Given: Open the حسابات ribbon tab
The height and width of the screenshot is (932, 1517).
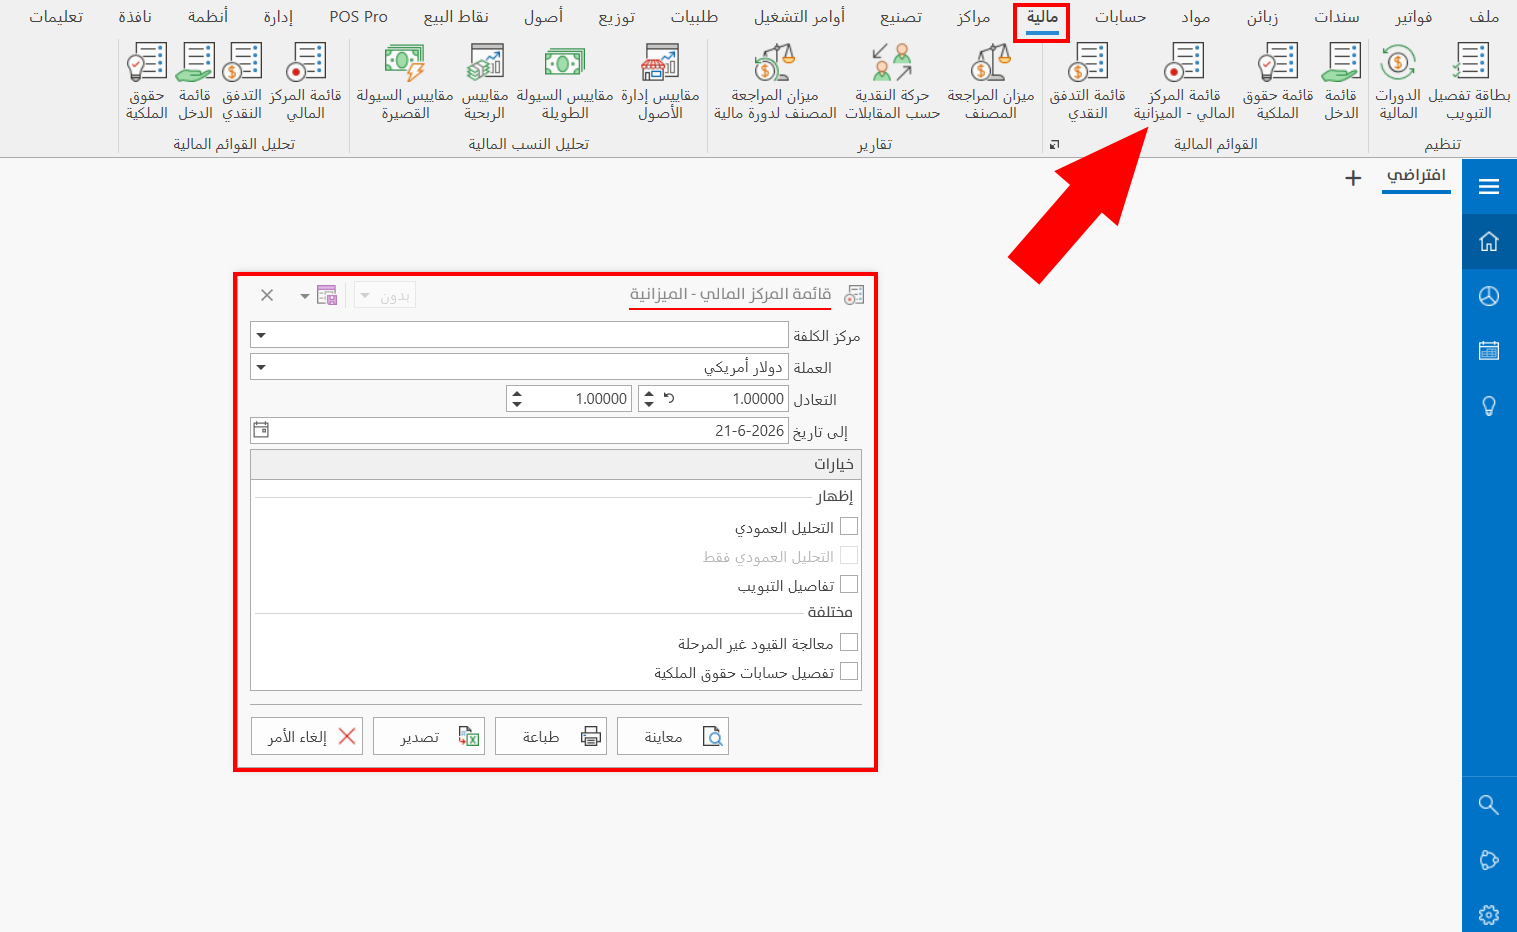Looking at the screenshot, I should [x=1120, y=18].
